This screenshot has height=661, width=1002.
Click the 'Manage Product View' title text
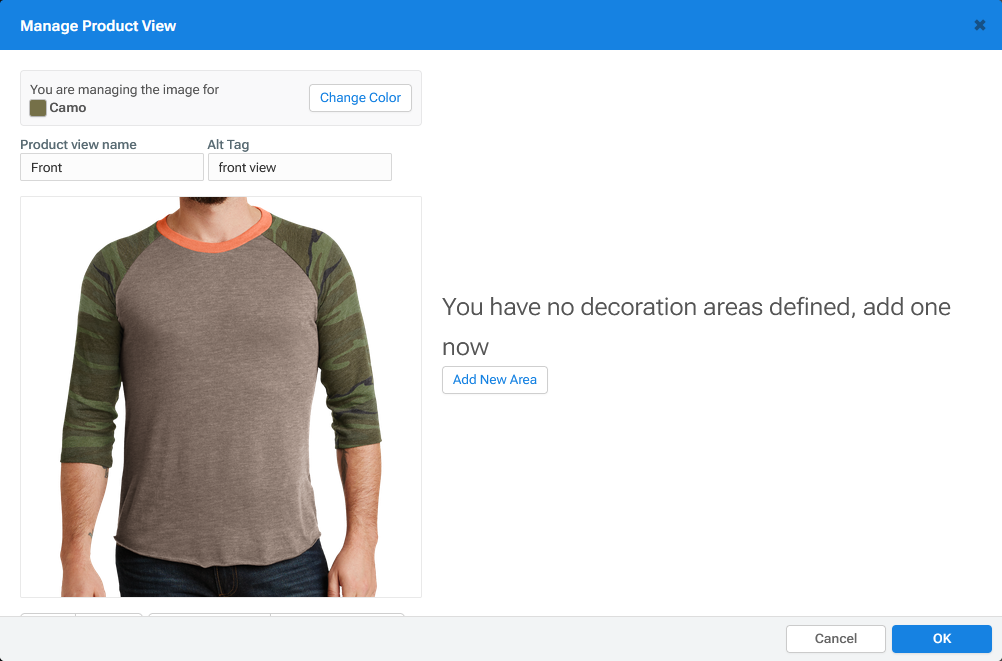[98, 26]
